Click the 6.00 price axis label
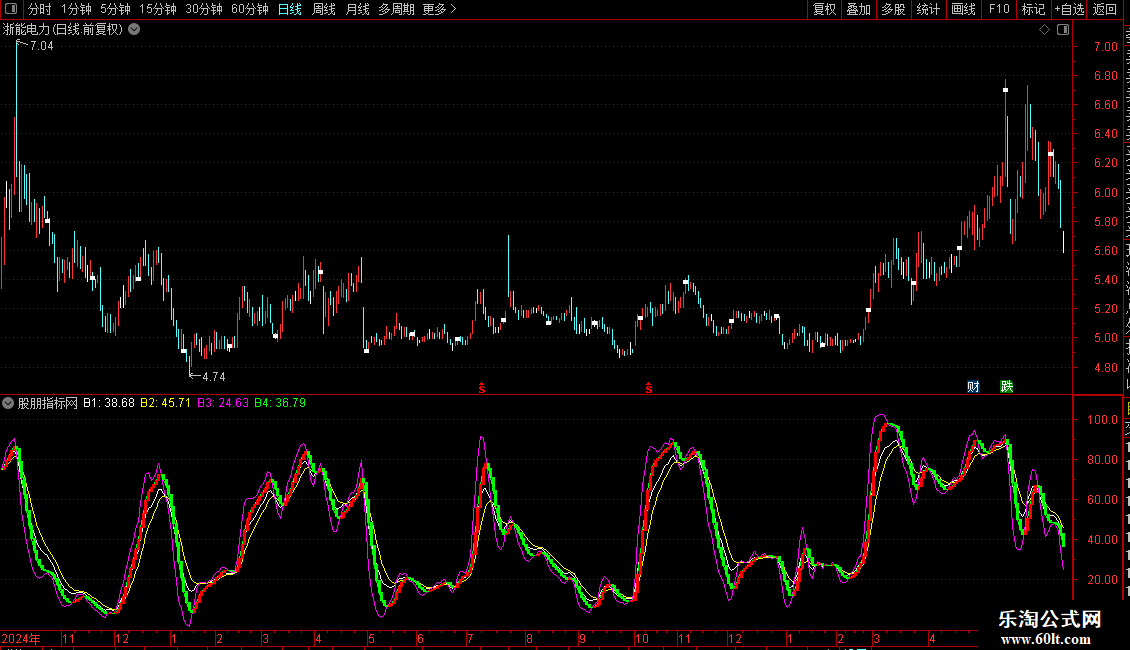Image resolution: width=1130 pixels, height=650 pixels. point(1105,192)
